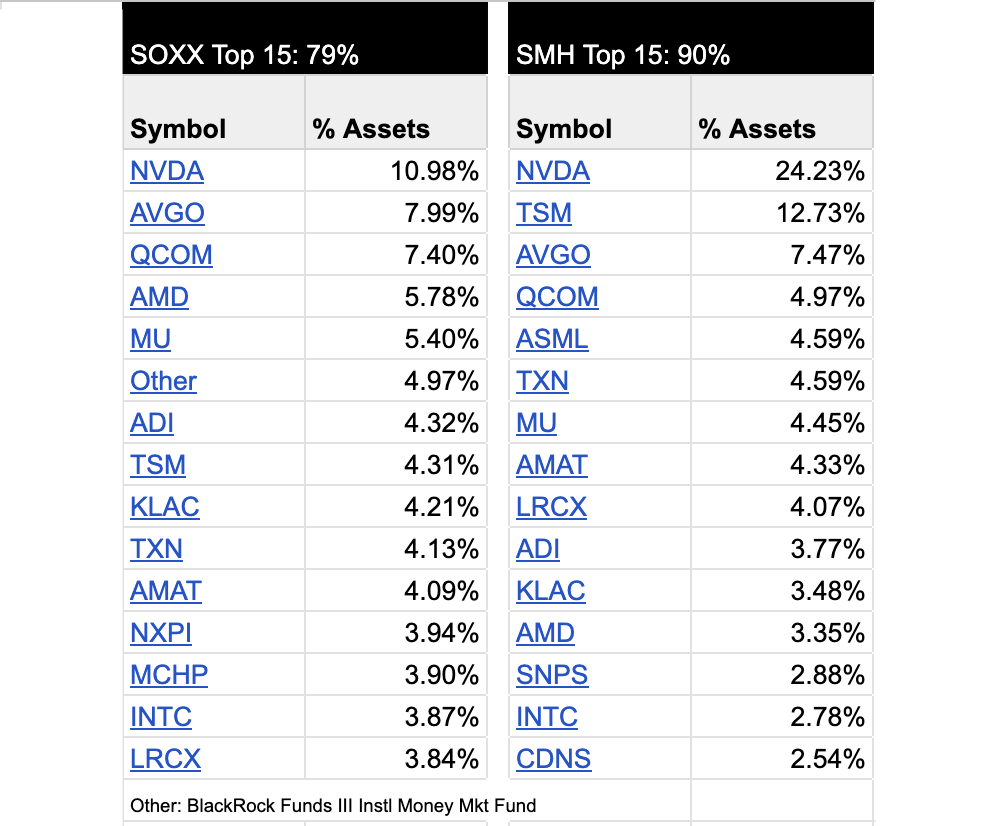Open the AVGO link under SOXX holdings
This screenshot has width=992, height=826.
(x=166, y=212)
